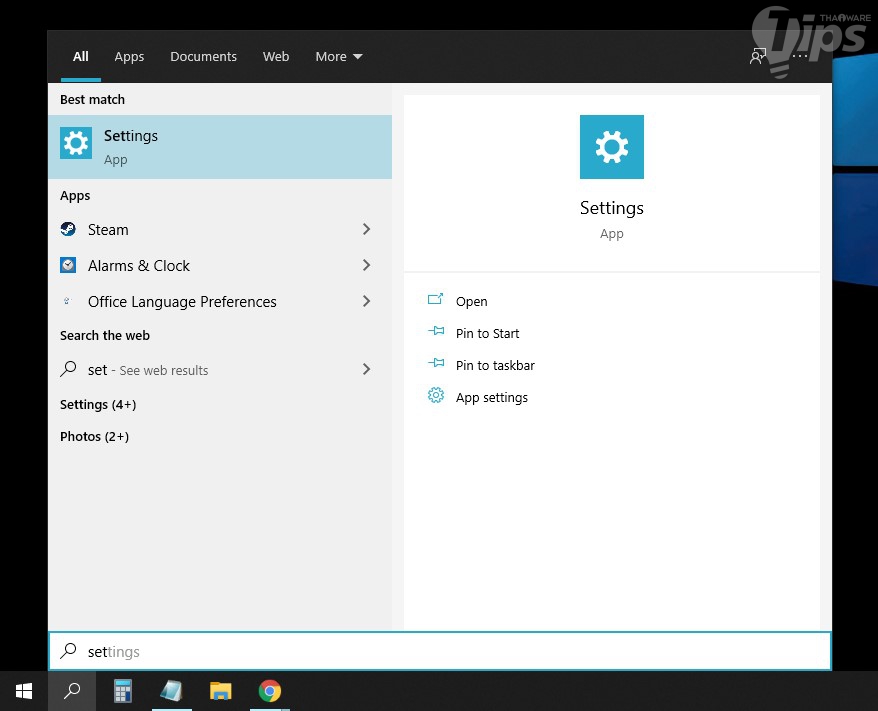
Task: Choose Pin to Start
Action: tap(487, 333)
